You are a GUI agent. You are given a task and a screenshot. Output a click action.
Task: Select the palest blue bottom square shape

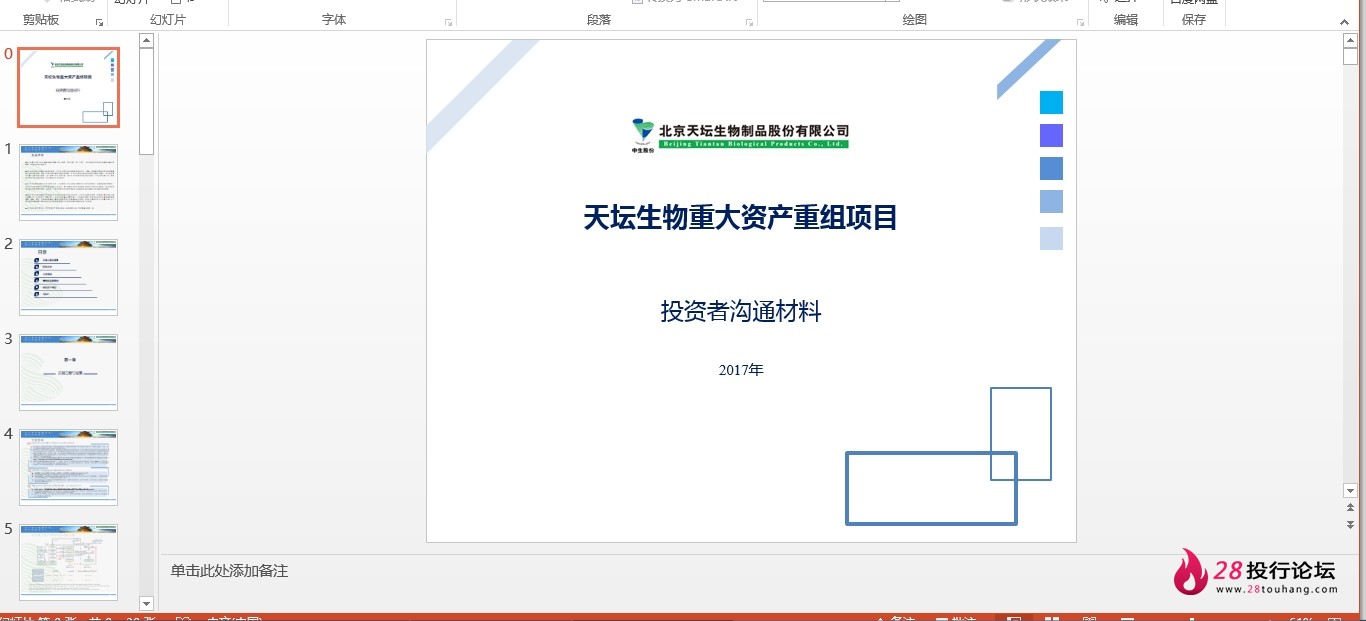pos(1051,238)
